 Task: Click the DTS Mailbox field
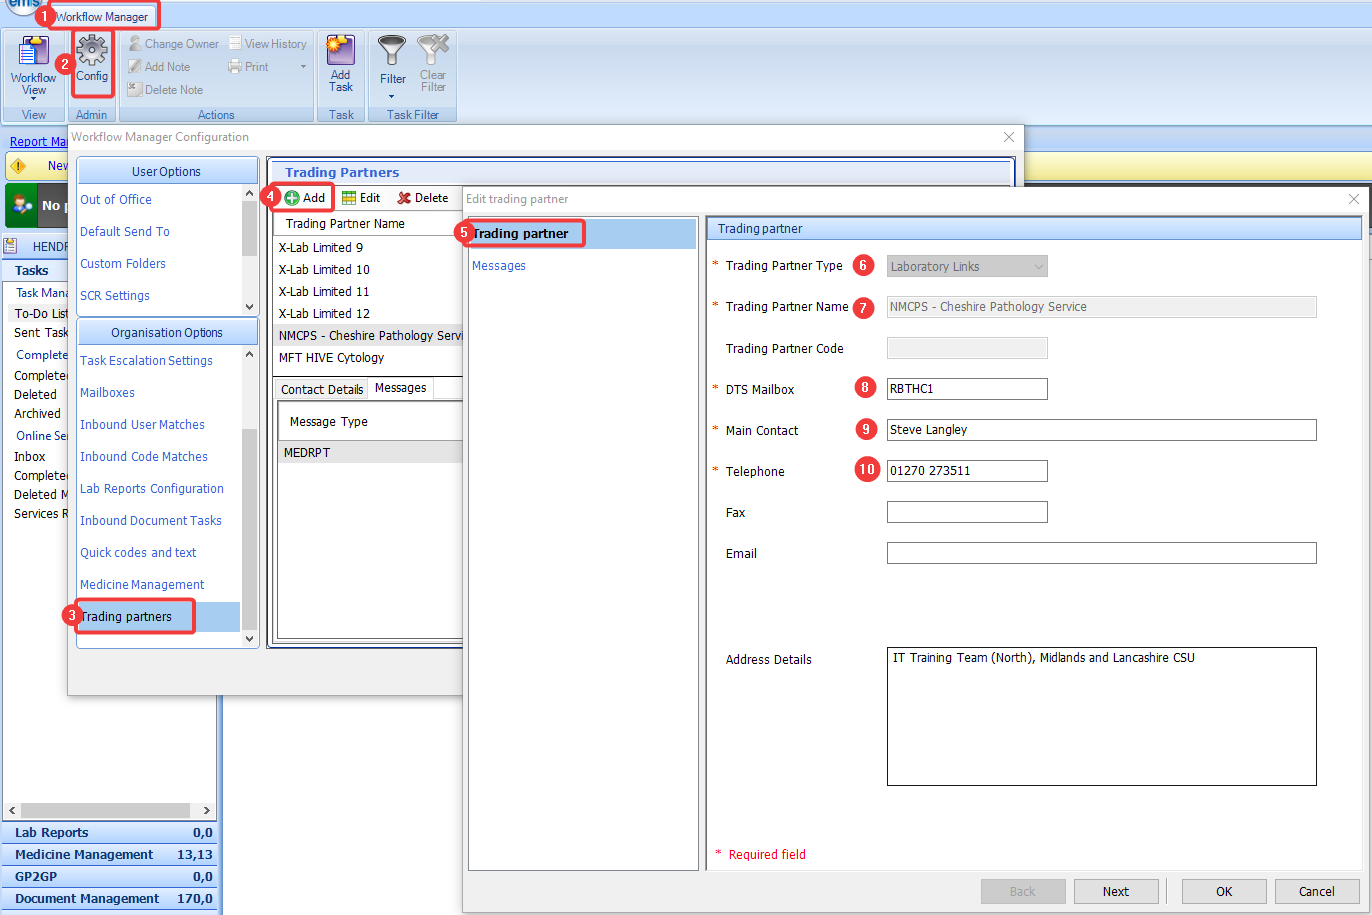[x=967, y=389]
